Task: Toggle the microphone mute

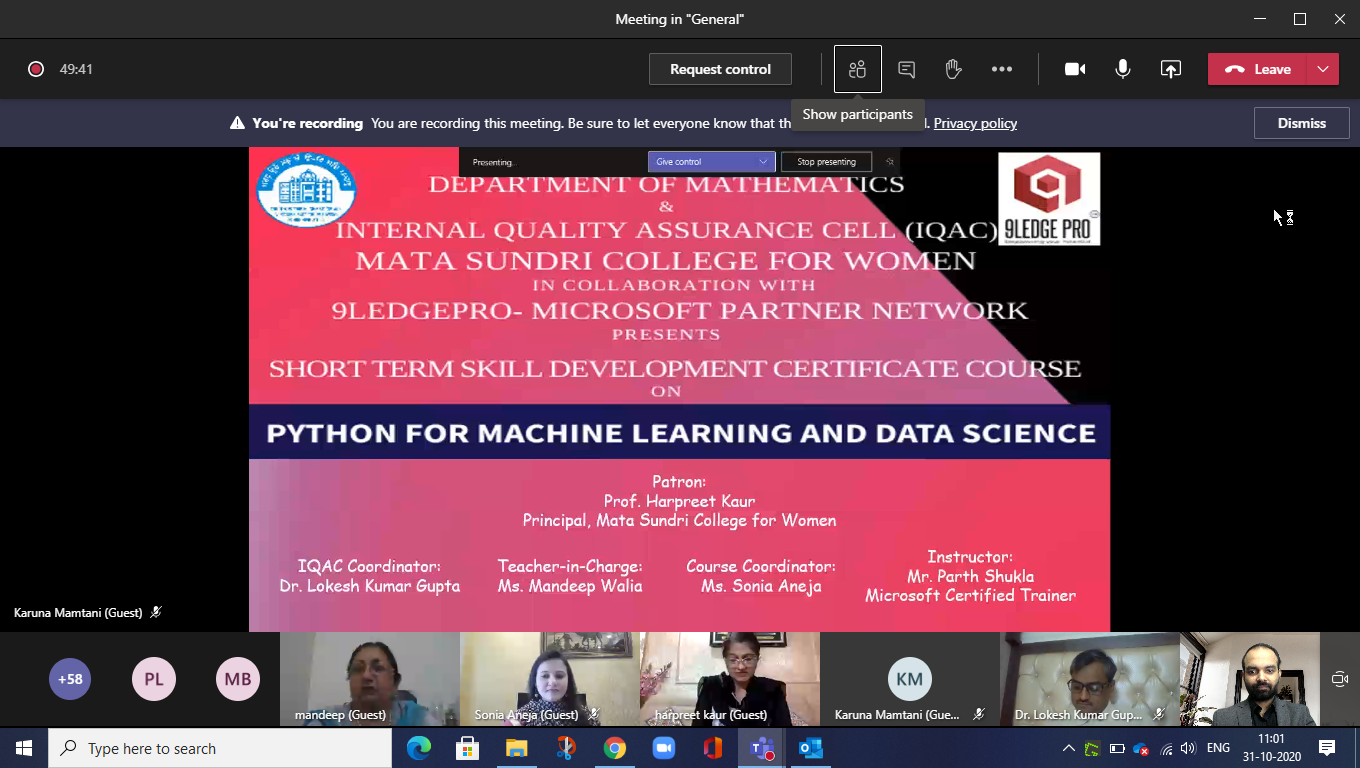Action: [x=1123, y=69]
